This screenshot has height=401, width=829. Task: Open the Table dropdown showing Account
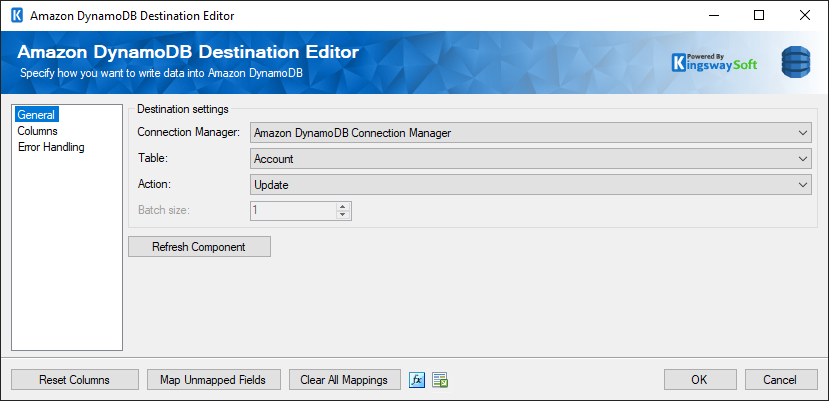(x=531, y=159)
